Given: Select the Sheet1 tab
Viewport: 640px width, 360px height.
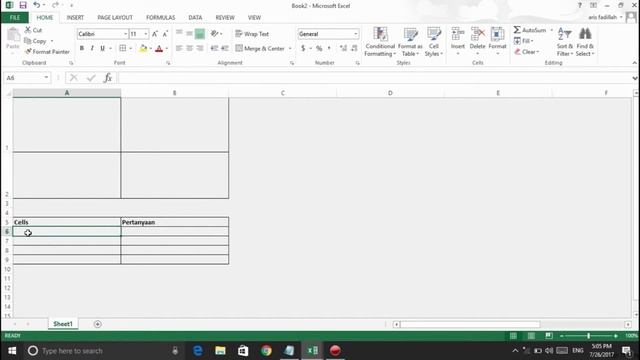Looking at the screenshot, I should [x=63, y=324].
